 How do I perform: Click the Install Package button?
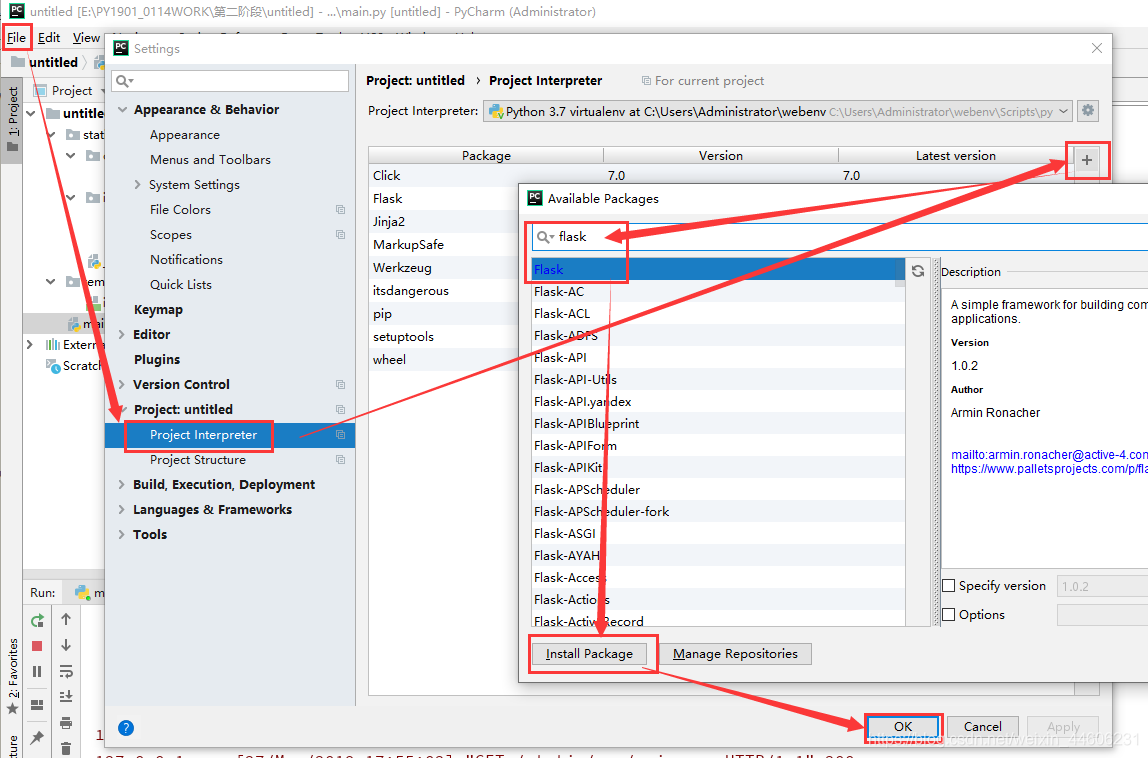(589, 653)
